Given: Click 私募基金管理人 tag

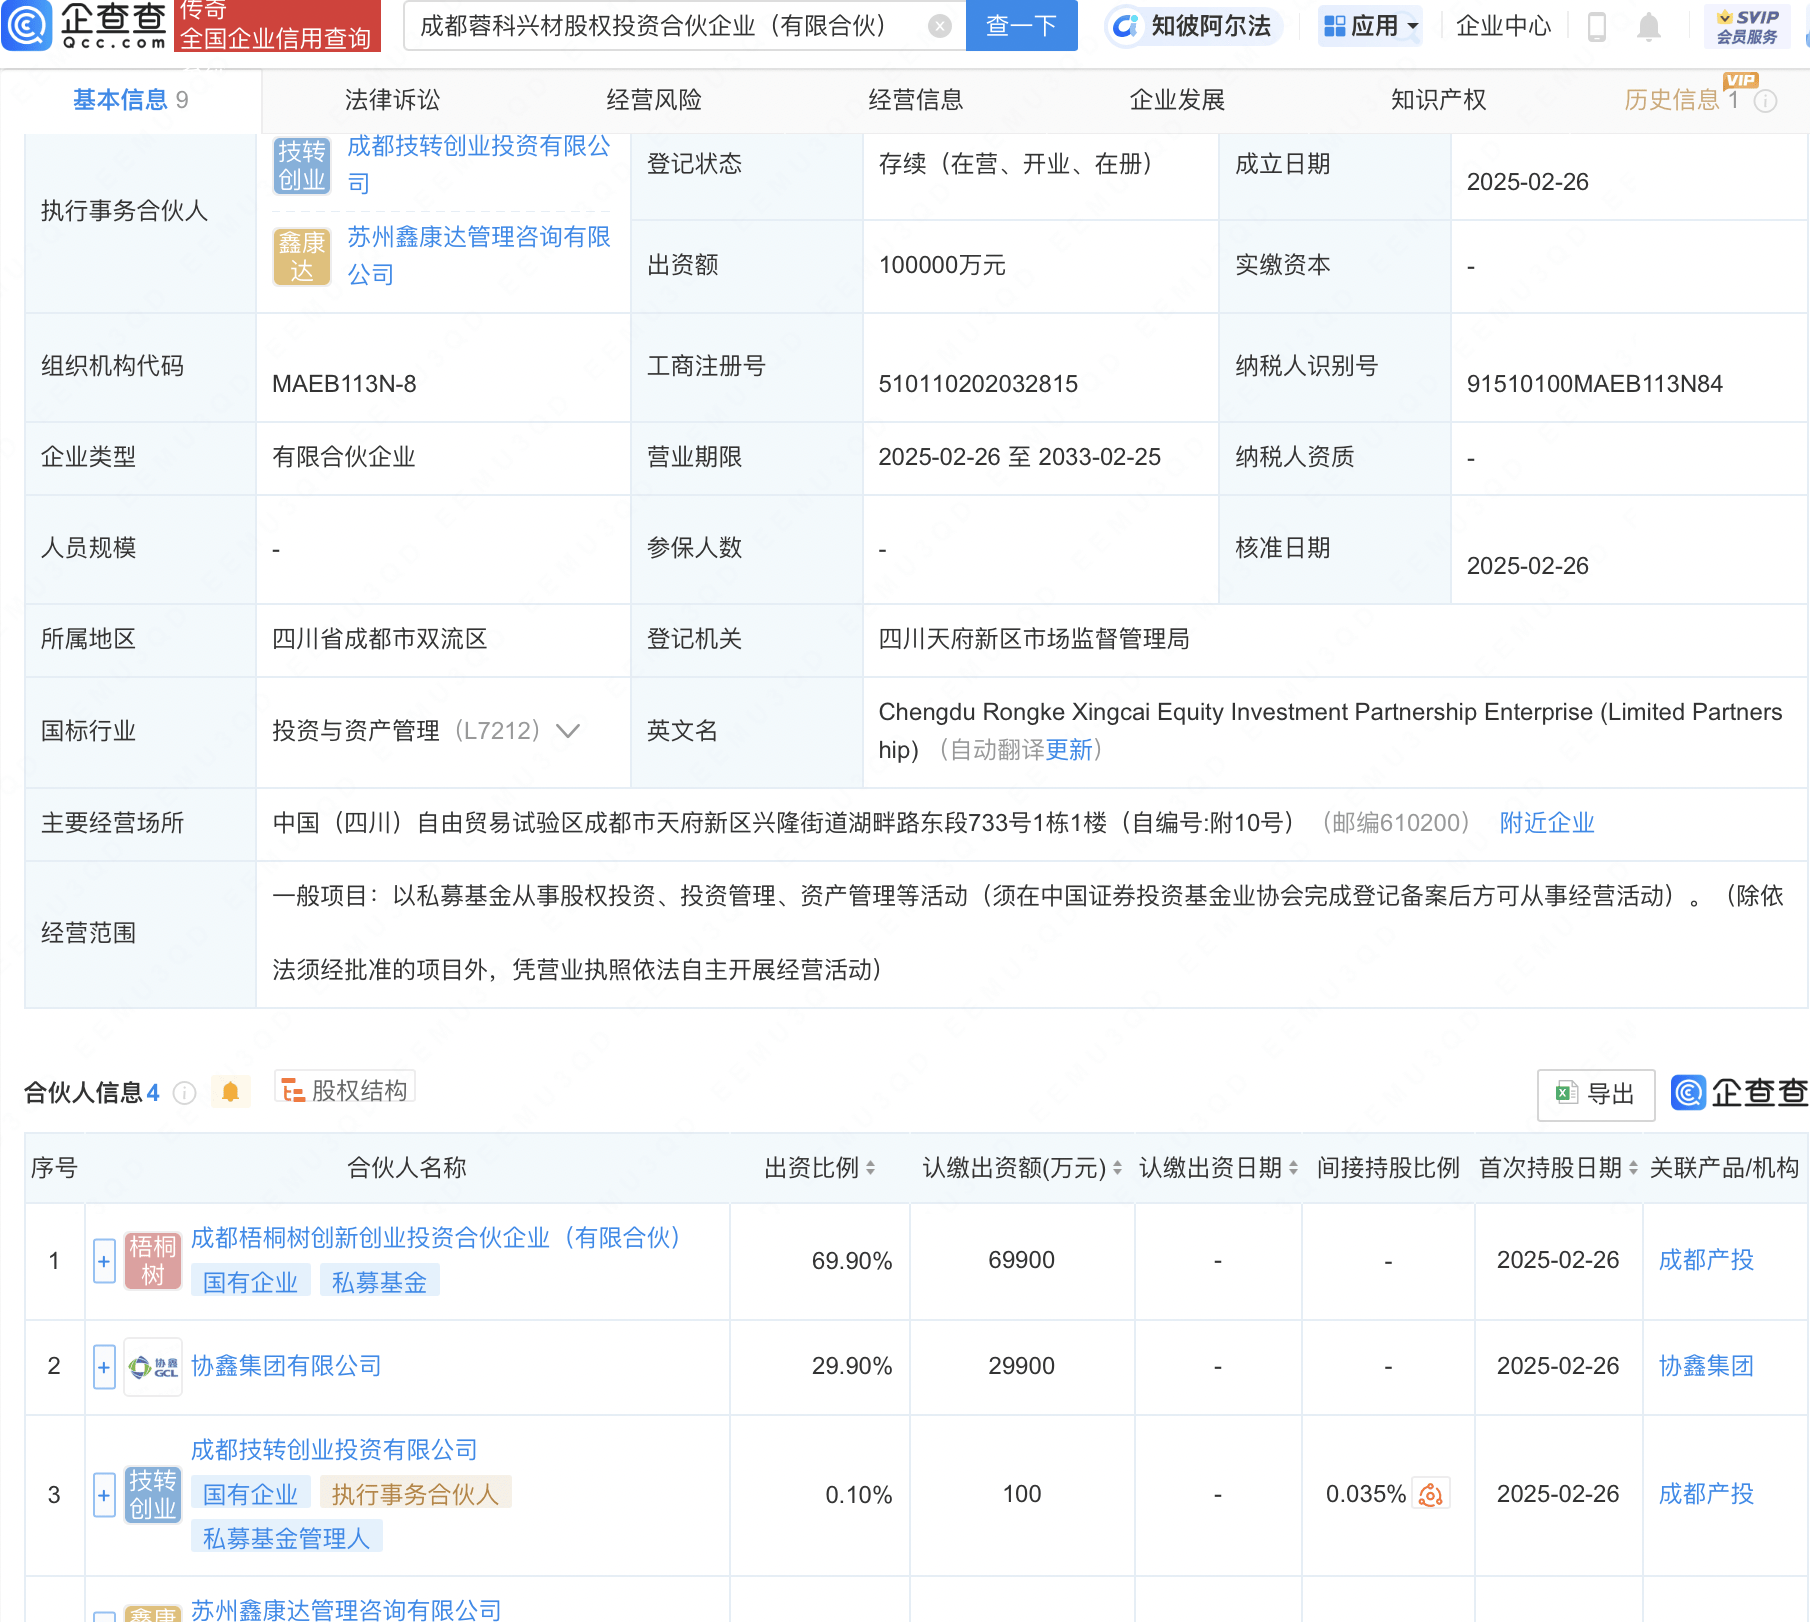Looking at the screenshot, I should [x=286, y=1539].
